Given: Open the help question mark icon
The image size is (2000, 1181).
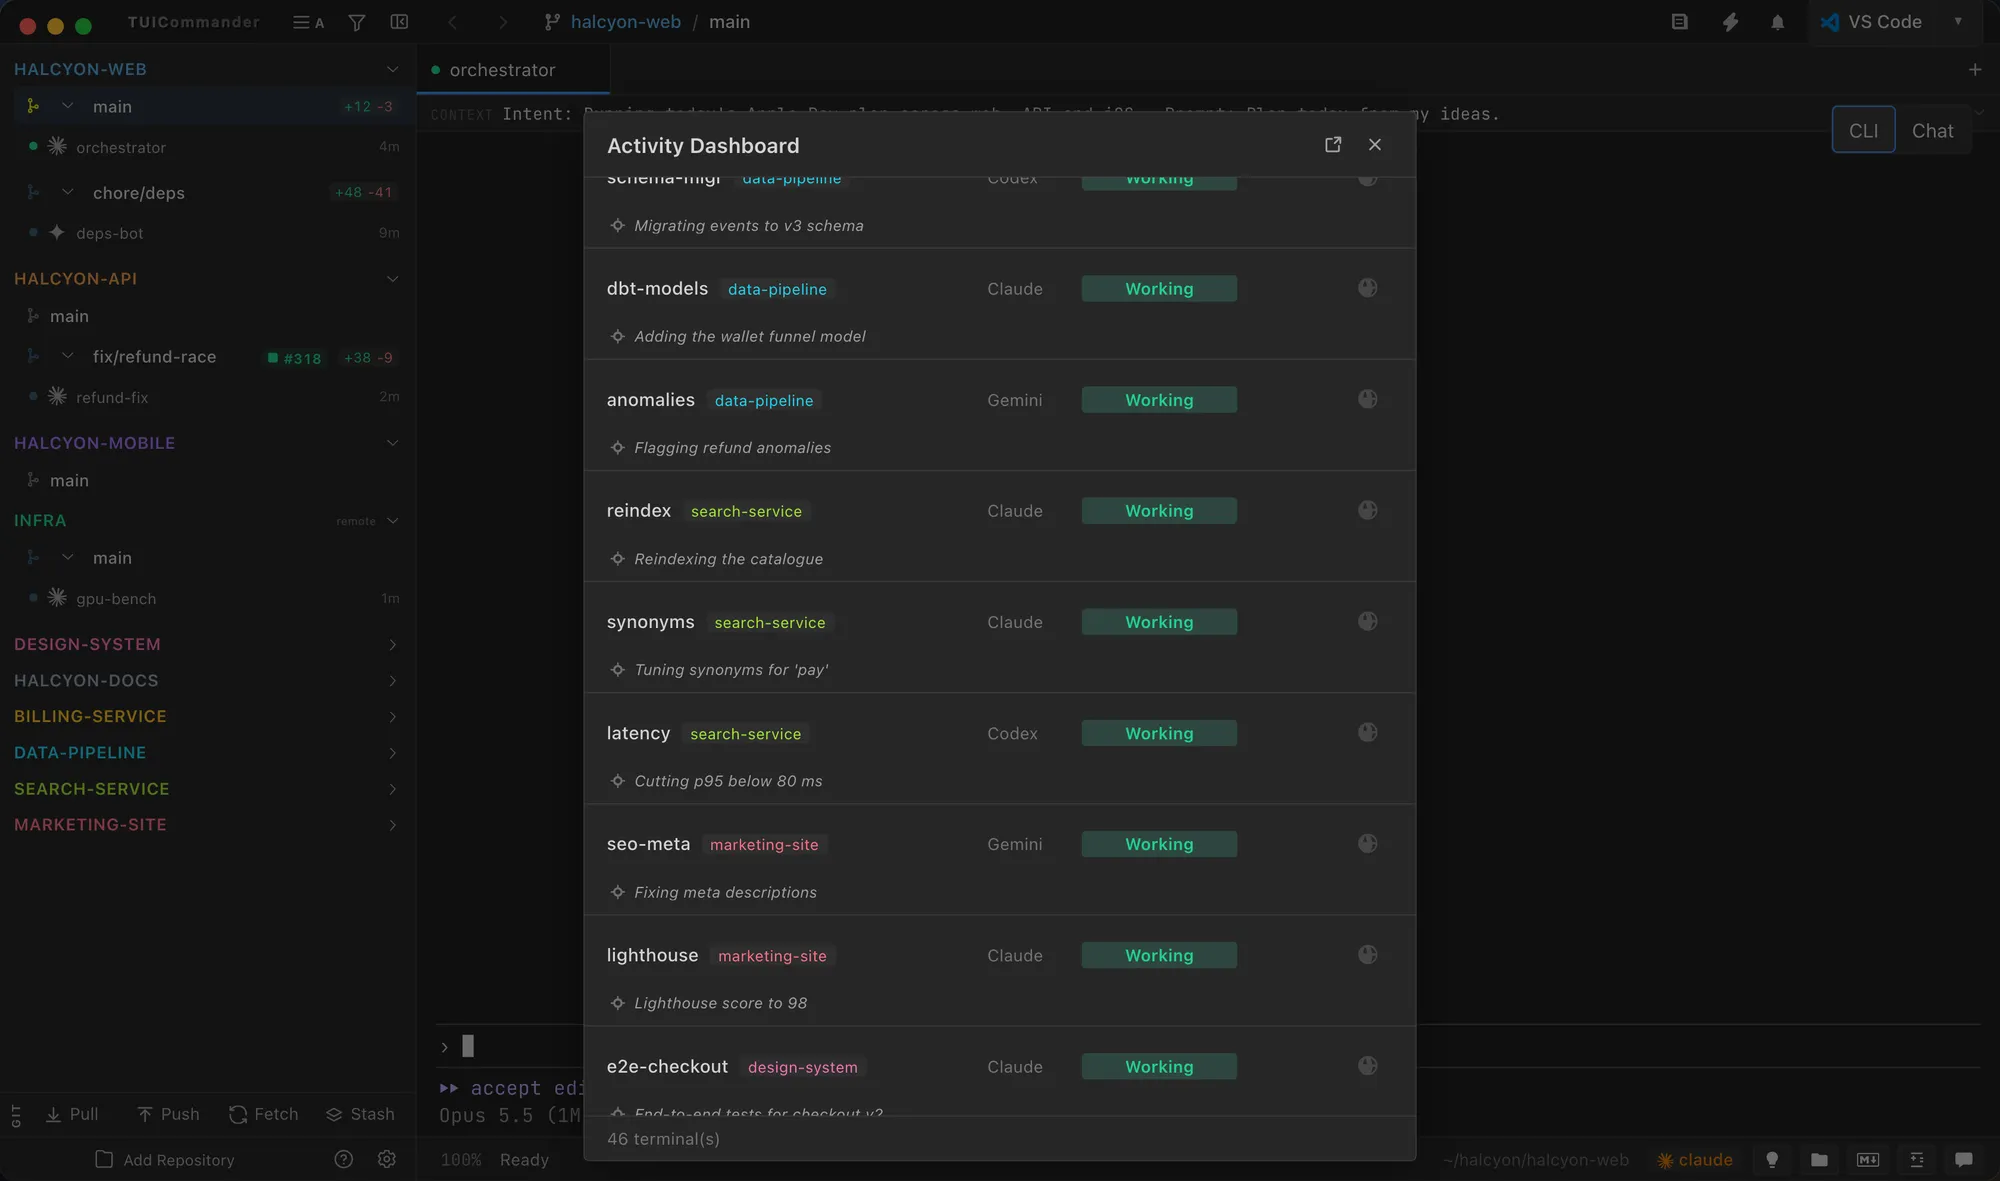Looking at the screenshot, I should (x=343, y=1159).
